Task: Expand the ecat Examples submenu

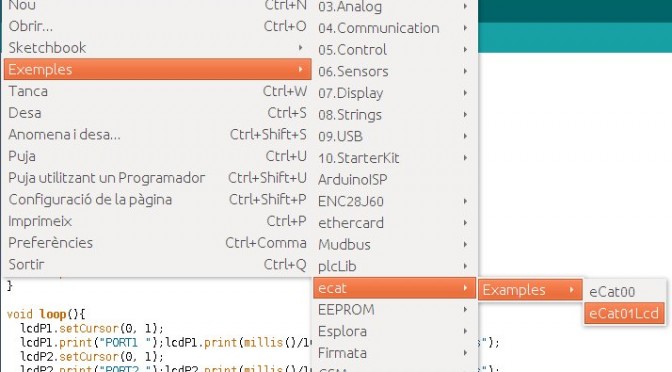Action: coord(530,290)
